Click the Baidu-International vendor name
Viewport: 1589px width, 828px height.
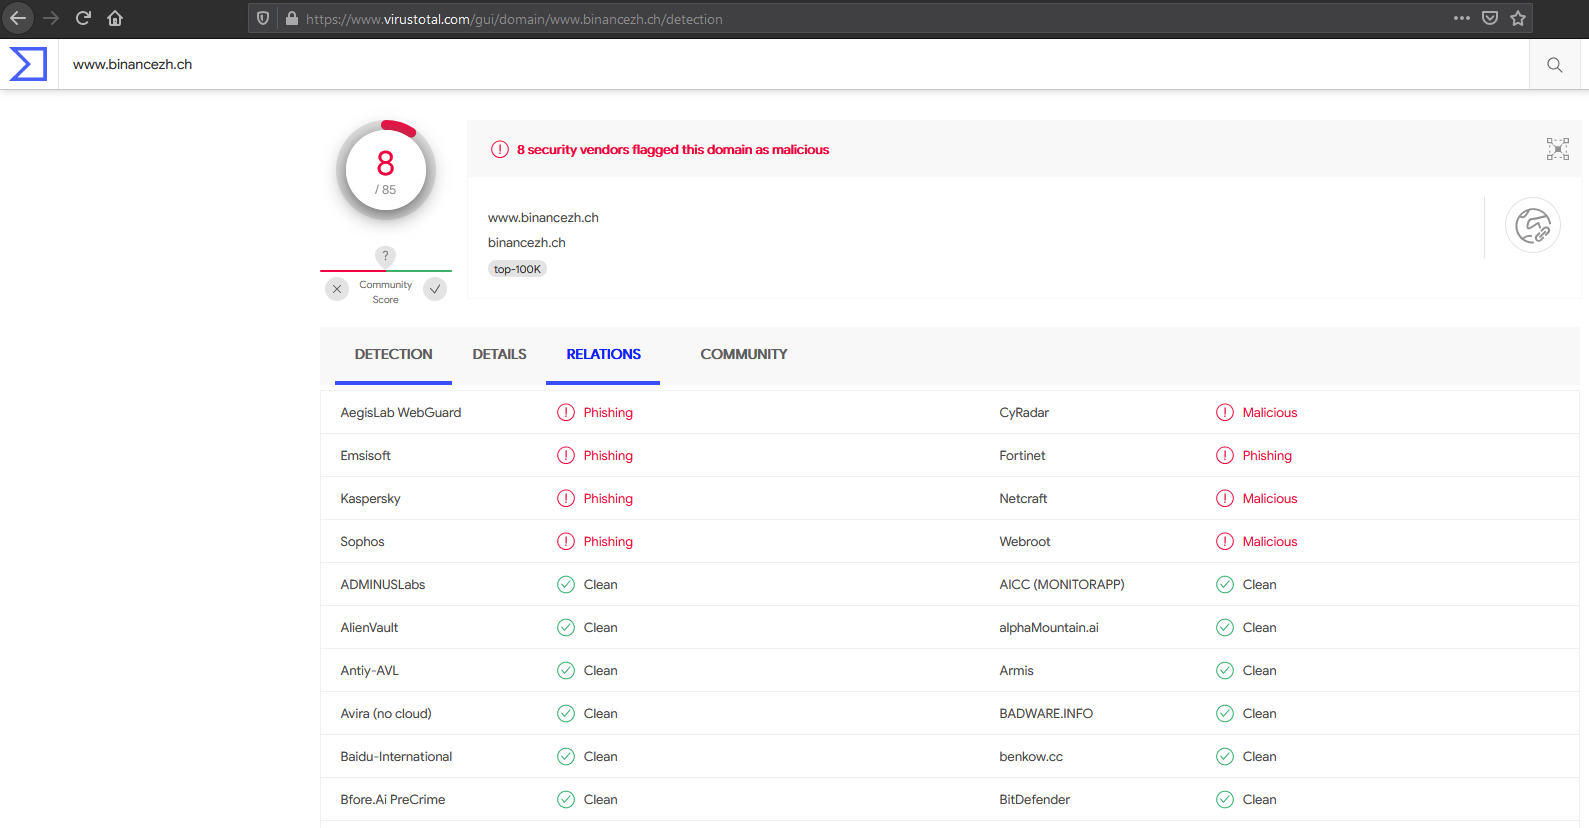click(396, 756)
